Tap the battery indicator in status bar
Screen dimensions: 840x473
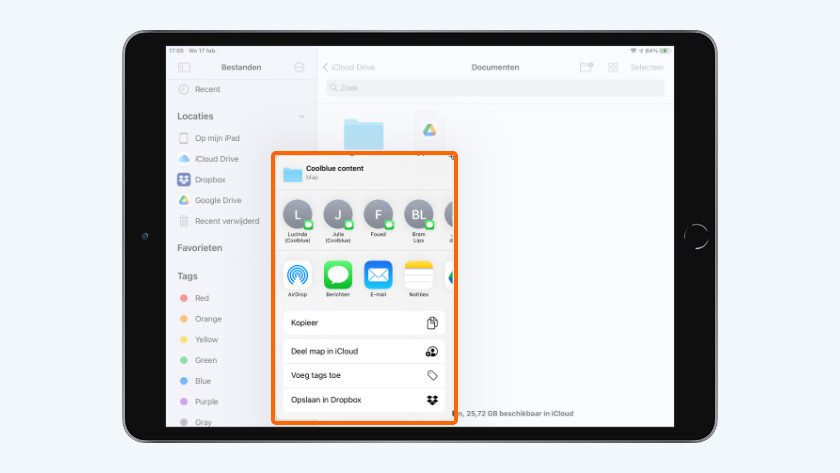coord(664,51)
